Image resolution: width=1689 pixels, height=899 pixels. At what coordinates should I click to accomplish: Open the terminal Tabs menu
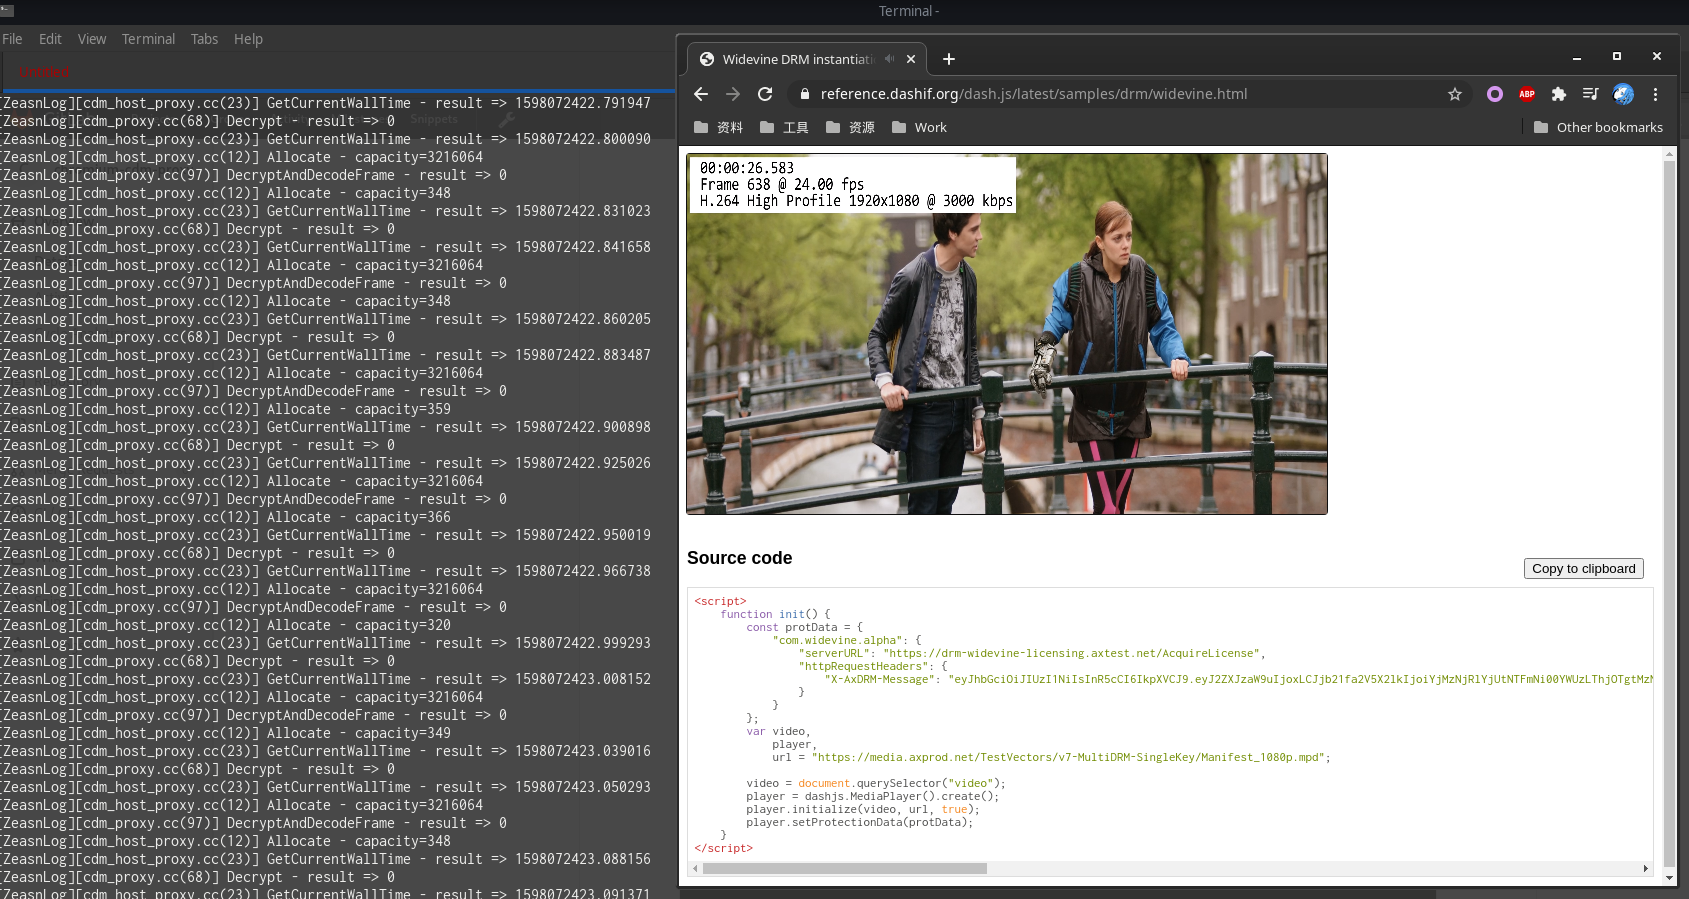pos(204,39)
